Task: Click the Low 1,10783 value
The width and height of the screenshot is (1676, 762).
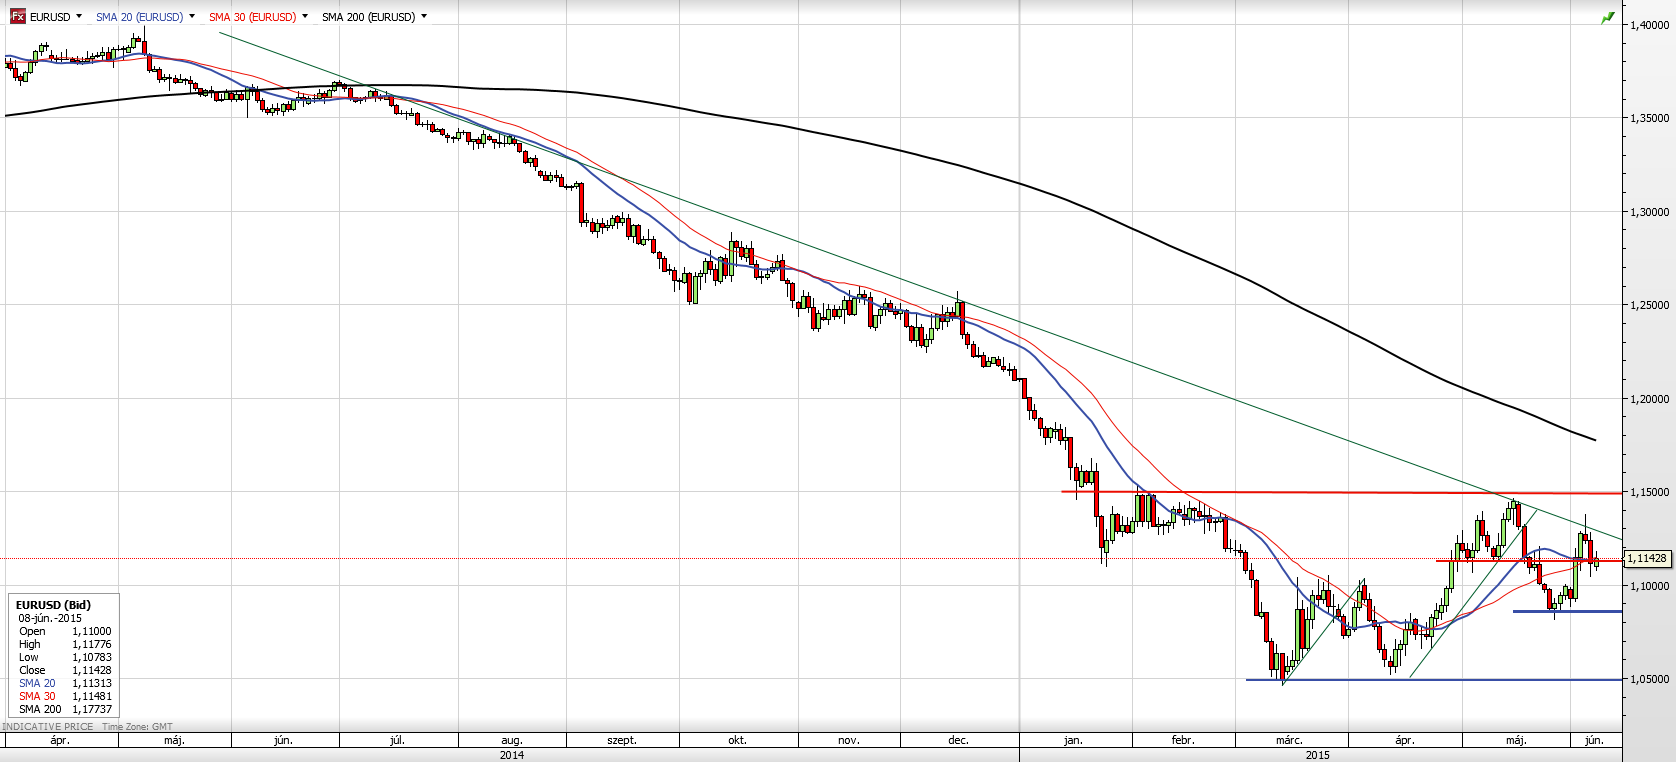Action: click(92, 657)
